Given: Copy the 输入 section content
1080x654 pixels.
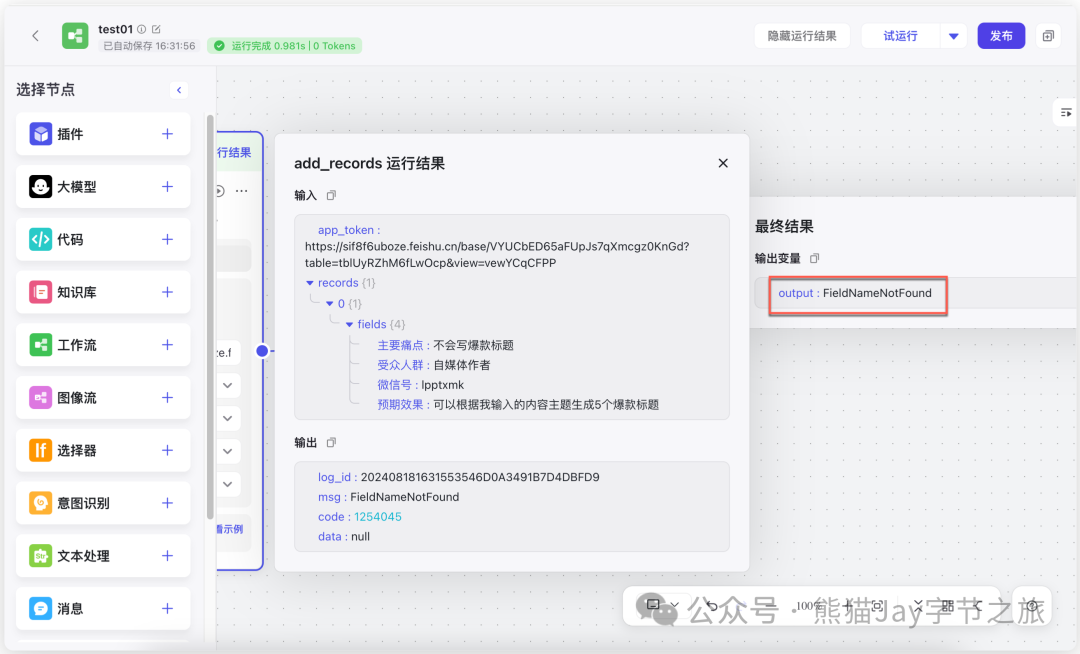Looking at the screenshot, I should tap(331, 196).
